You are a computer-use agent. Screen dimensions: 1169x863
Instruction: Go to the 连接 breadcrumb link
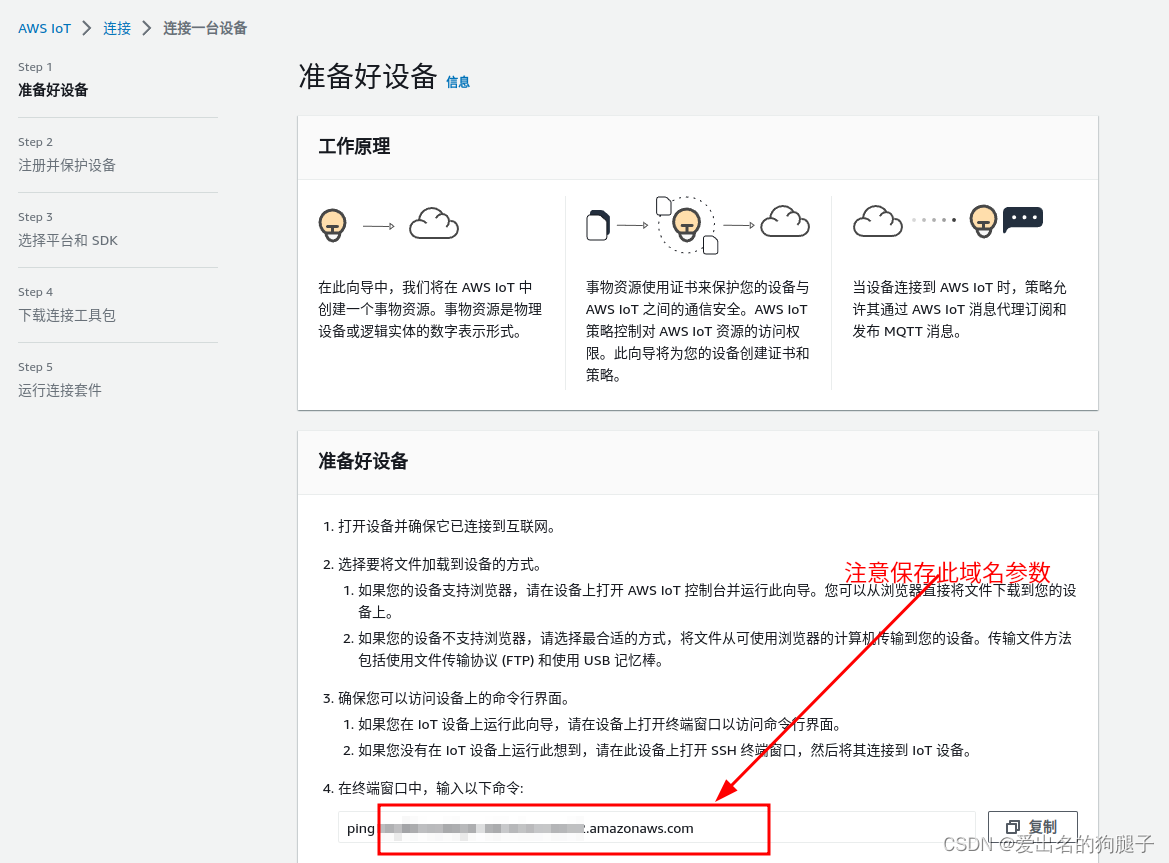point(117,28)
